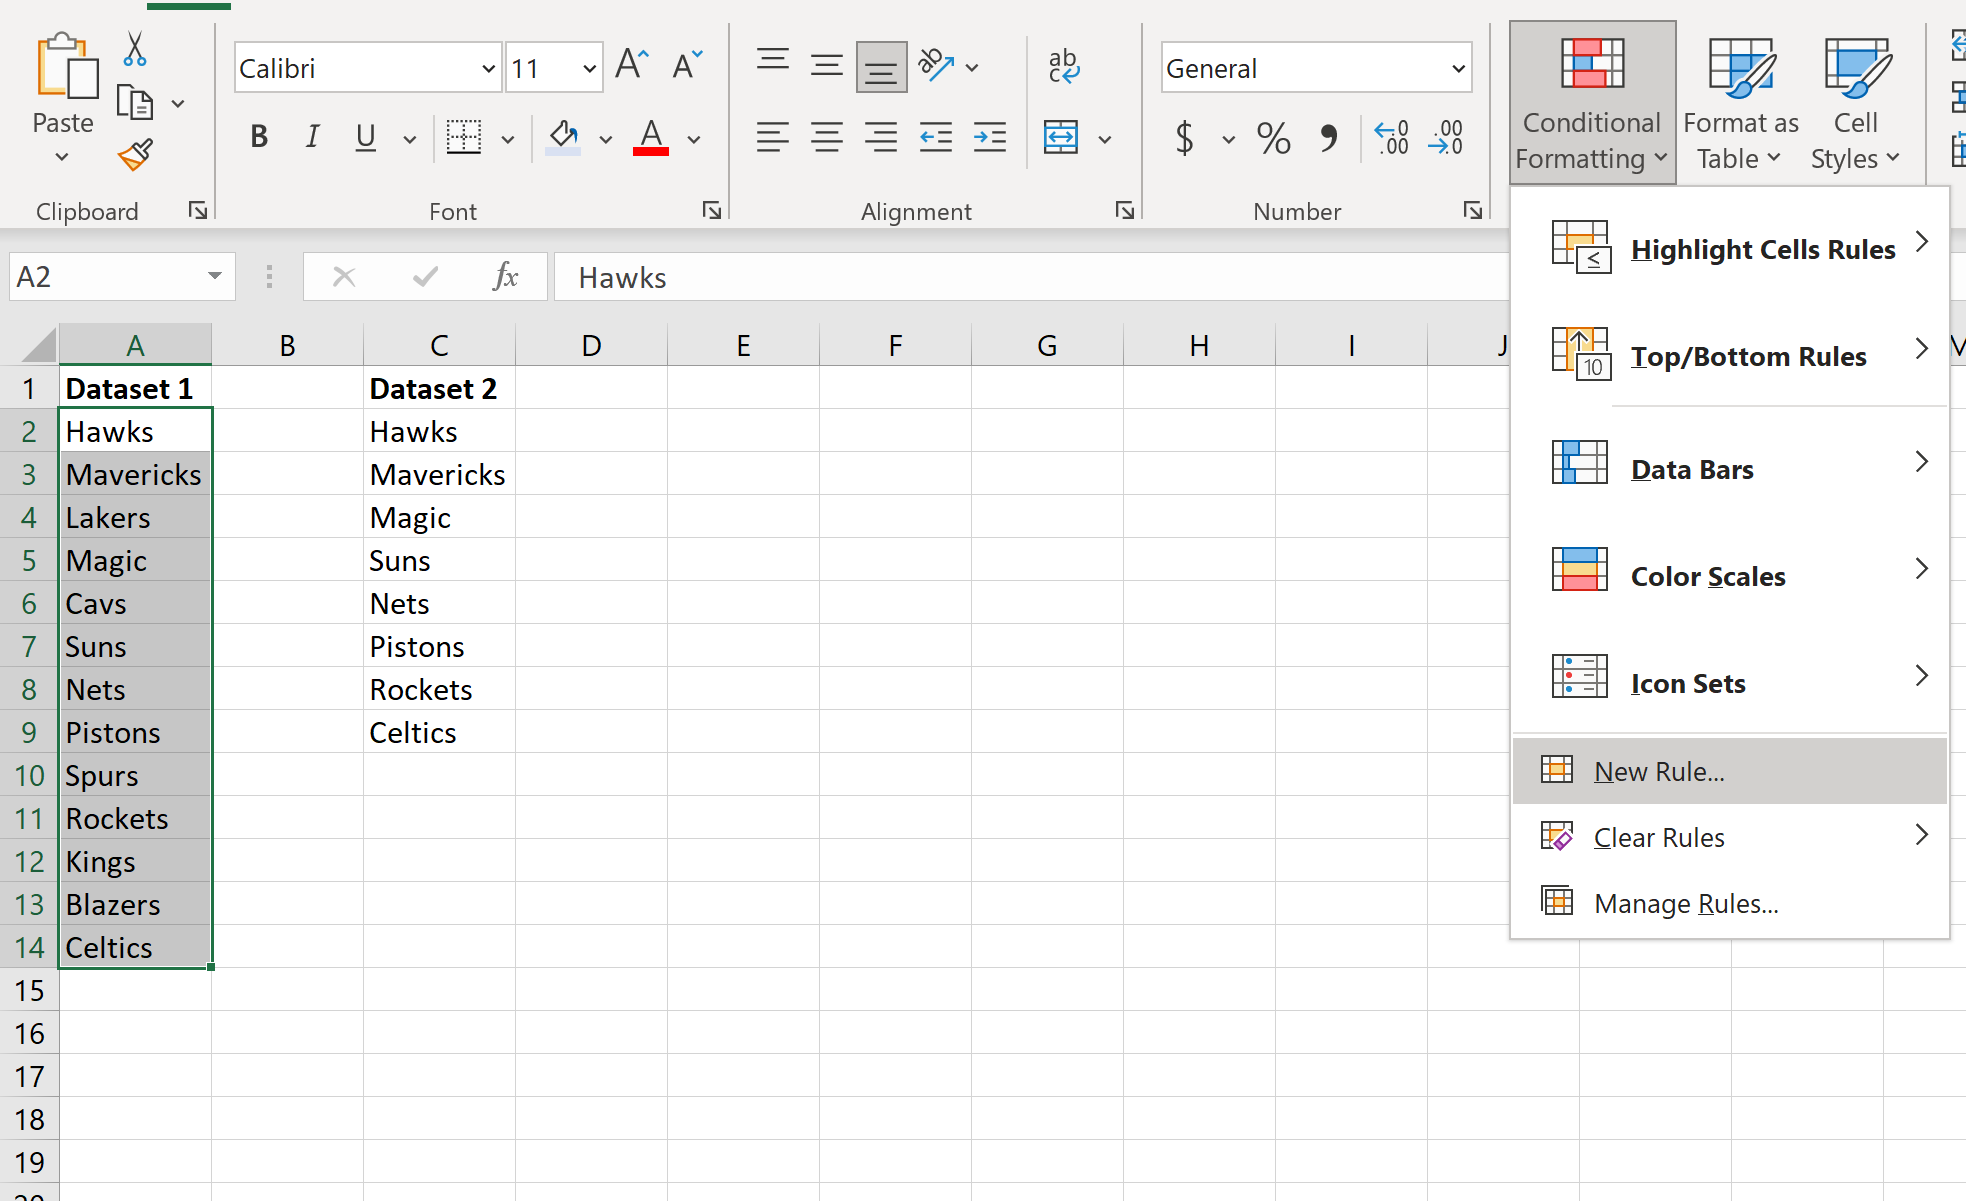The image size is (1966, 1201).
Task: Center text horizontally
Action: pos(826,137)
